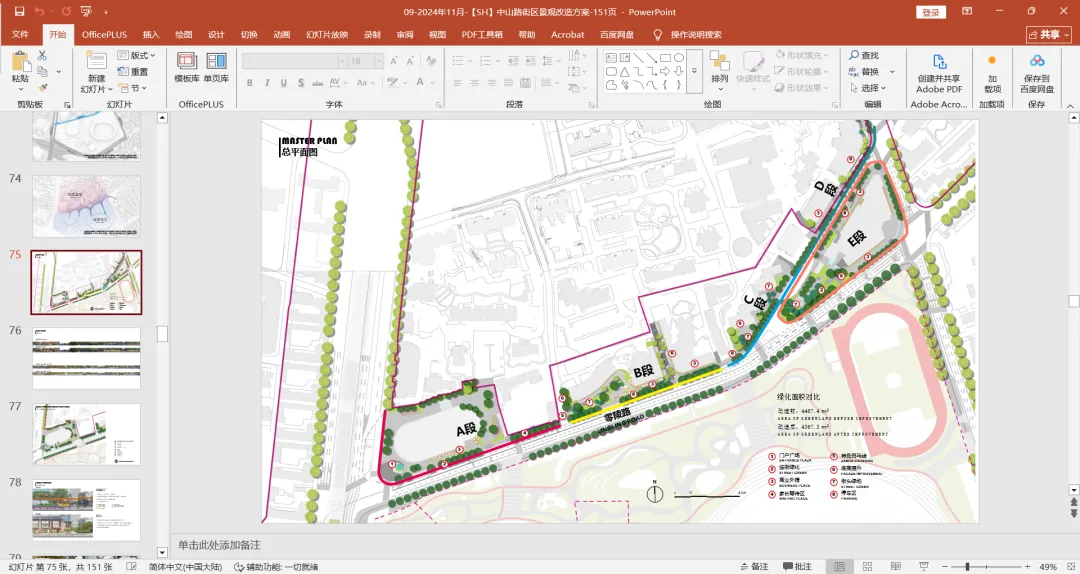Click the Format Painter brush icon
This screenshot has width=1080, height=574.
click(43, 88)
